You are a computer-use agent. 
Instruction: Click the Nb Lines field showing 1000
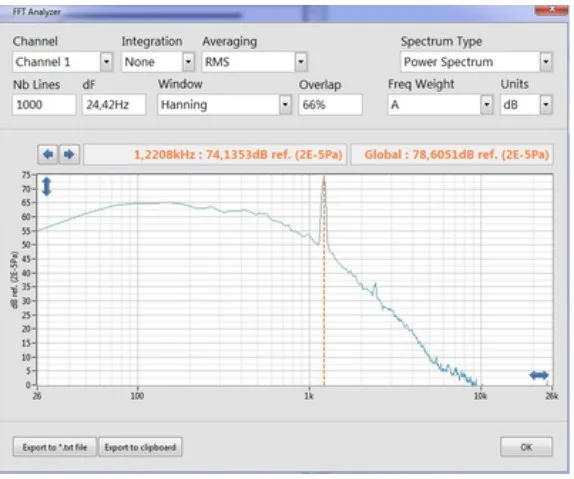pyautogui.click(x=44, y=105)
